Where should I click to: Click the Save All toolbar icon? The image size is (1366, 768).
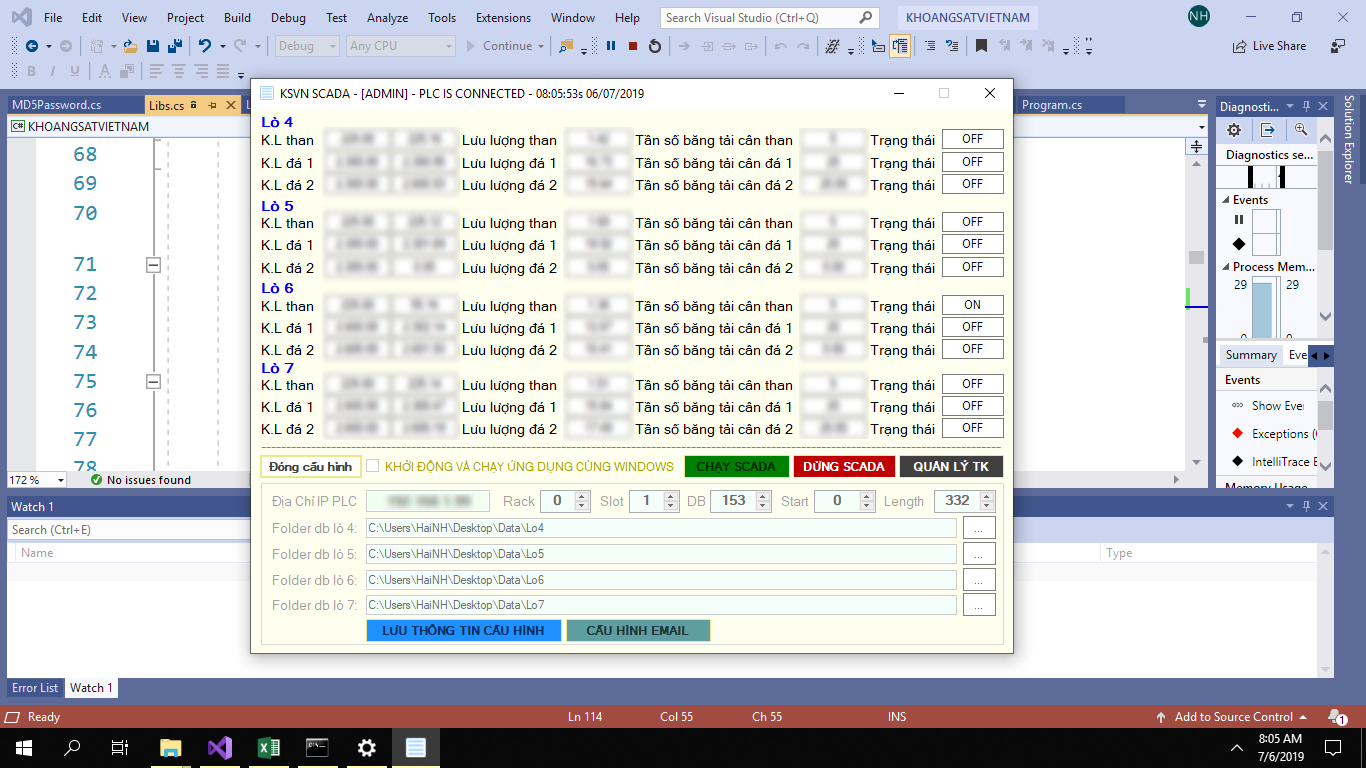[175, 46]
